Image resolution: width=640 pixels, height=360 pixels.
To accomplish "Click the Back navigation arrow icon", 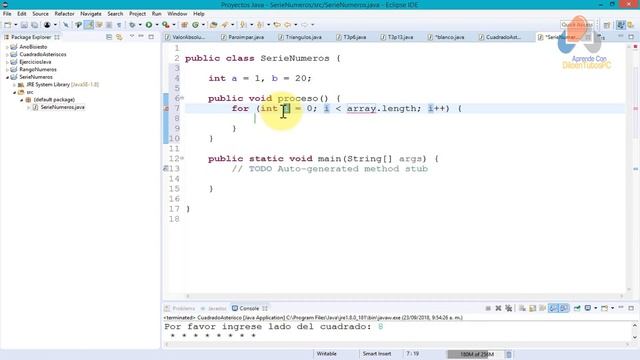I will tap(288, 25).
